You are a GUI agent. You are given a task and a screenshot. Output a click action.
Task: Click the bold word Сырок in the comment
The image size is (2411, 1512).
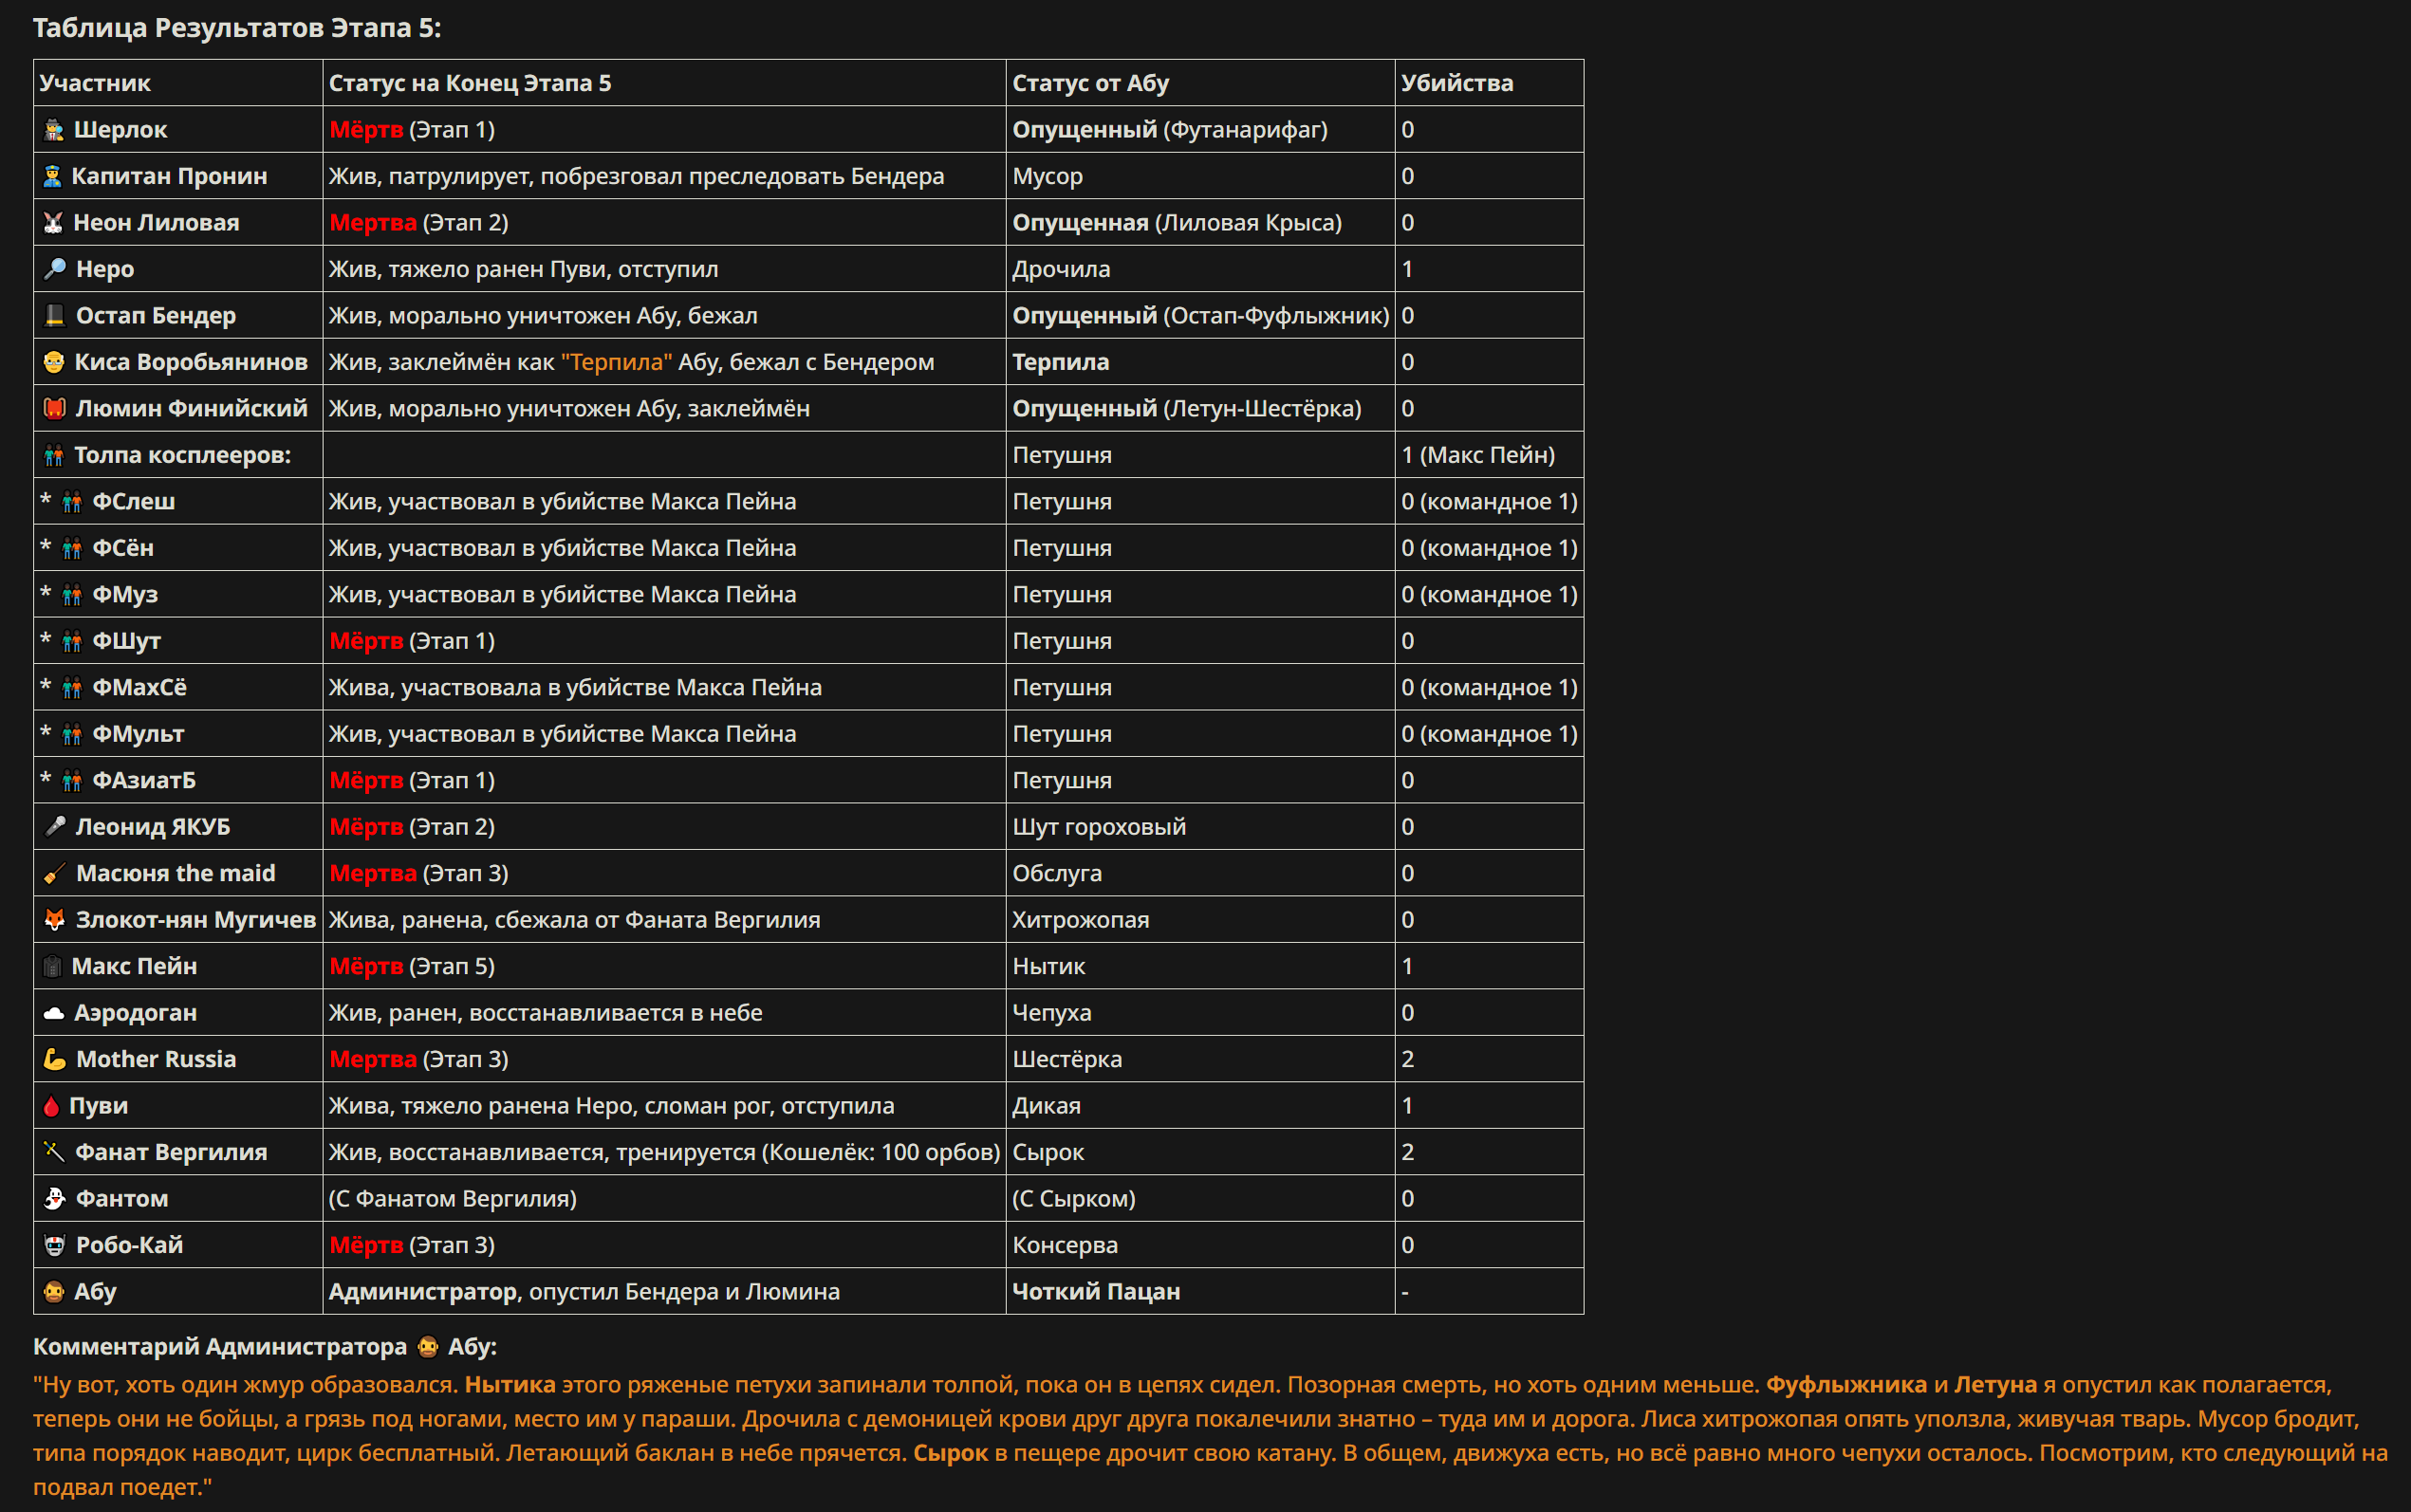[950, 1453]
